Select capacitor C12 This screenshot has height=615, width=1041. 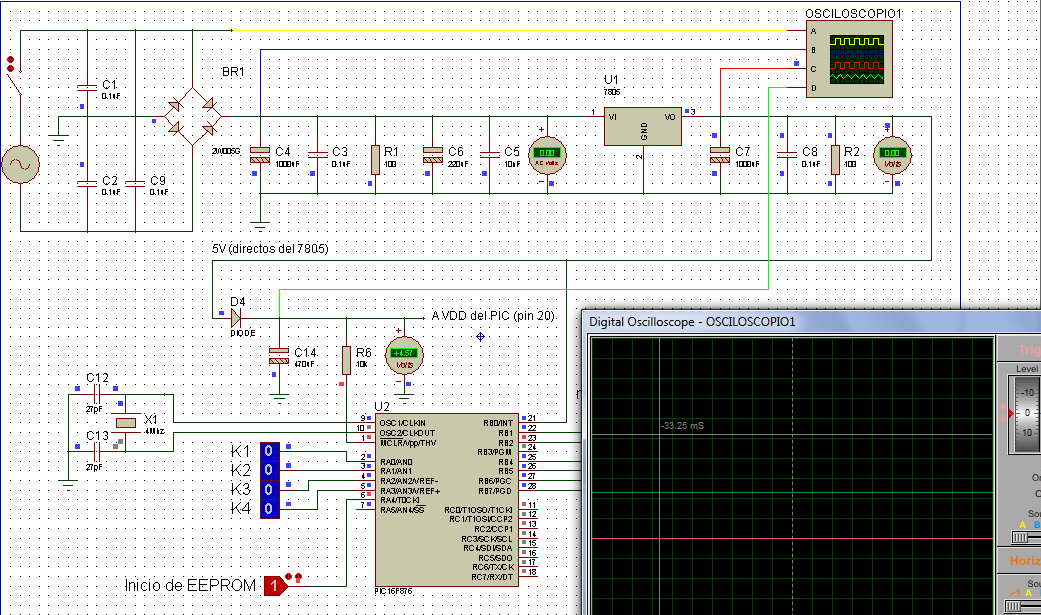point(97,395)
